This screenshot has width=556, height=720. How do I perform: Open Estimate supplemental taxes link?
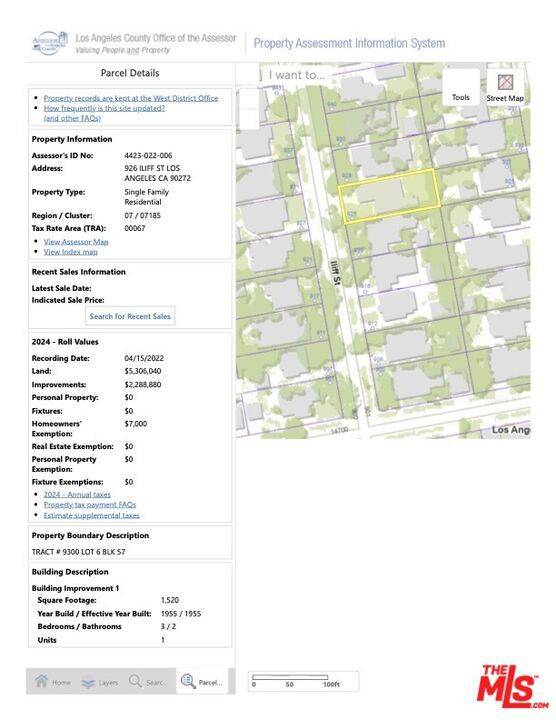tap(91, 515)
